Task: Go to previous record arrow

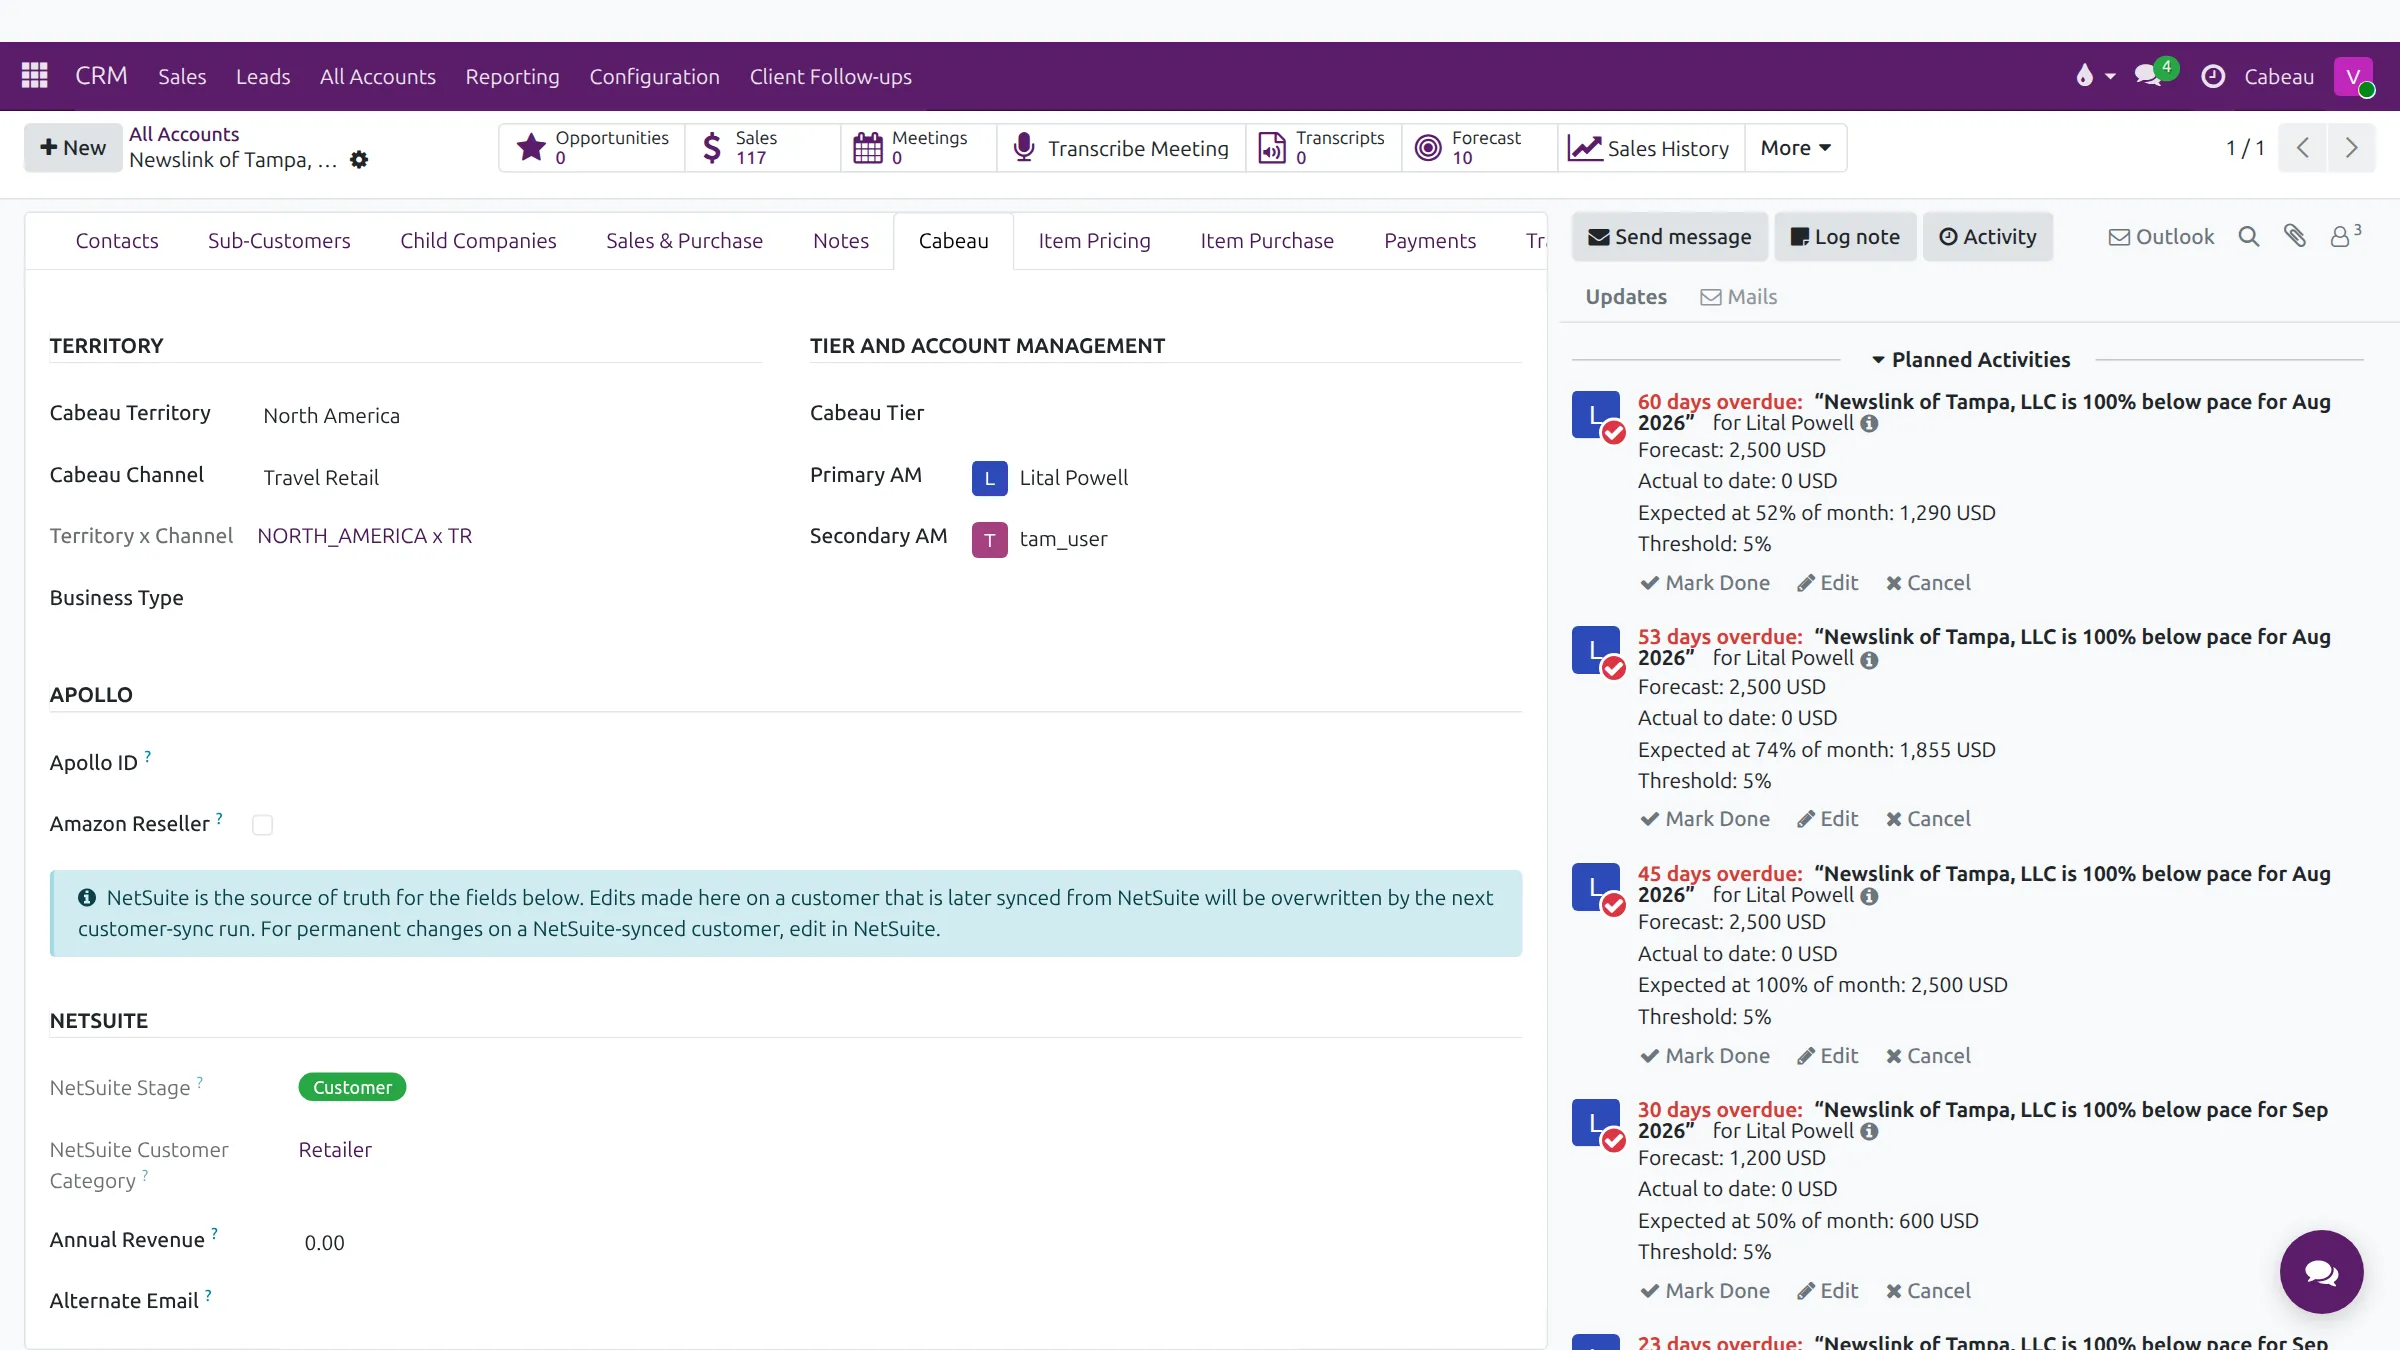Action: 2303,148
